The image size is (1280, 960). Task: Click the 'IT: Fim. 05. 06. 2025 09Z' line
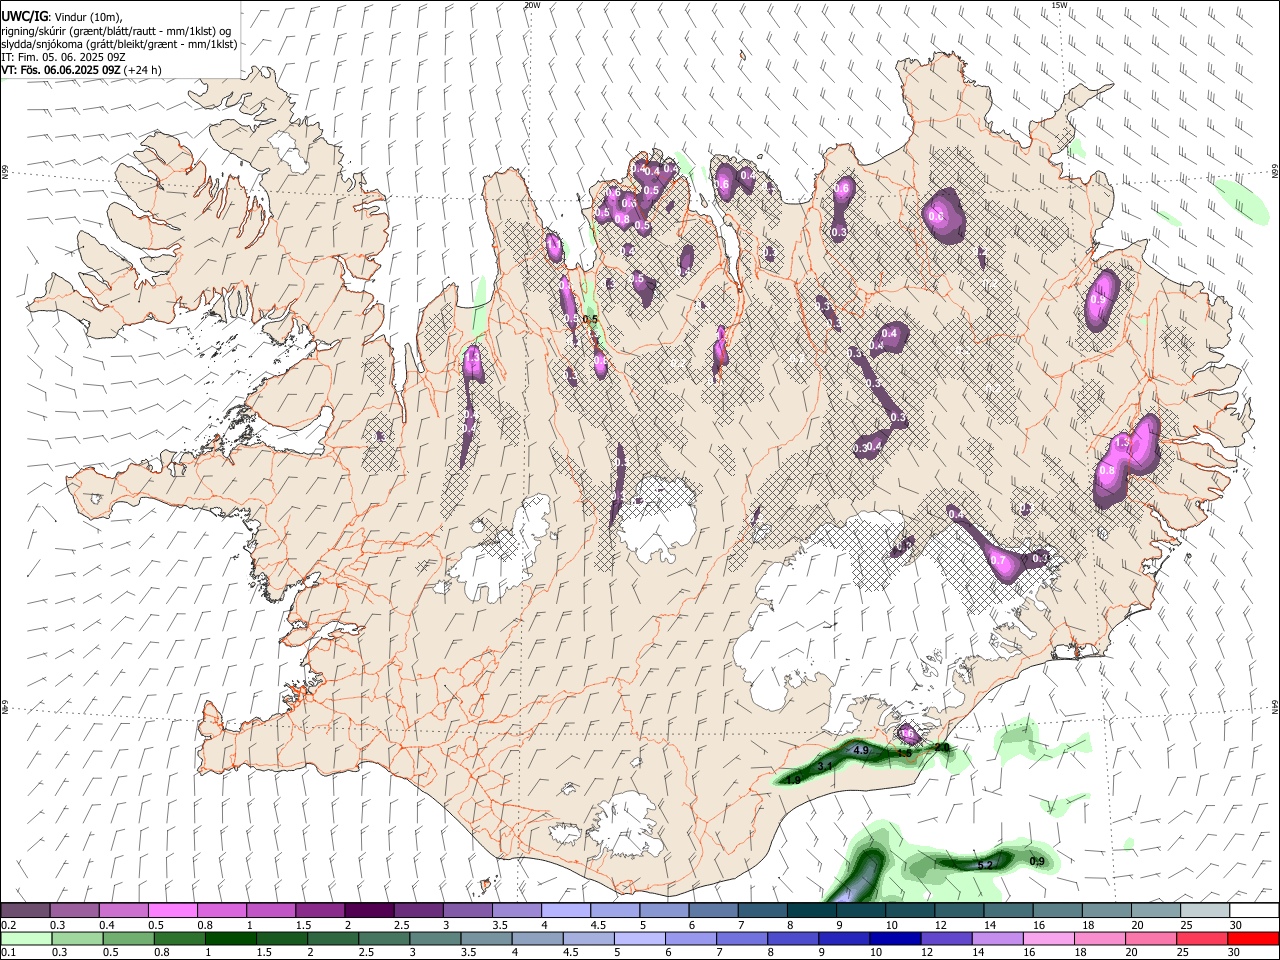tap(61, 58)
